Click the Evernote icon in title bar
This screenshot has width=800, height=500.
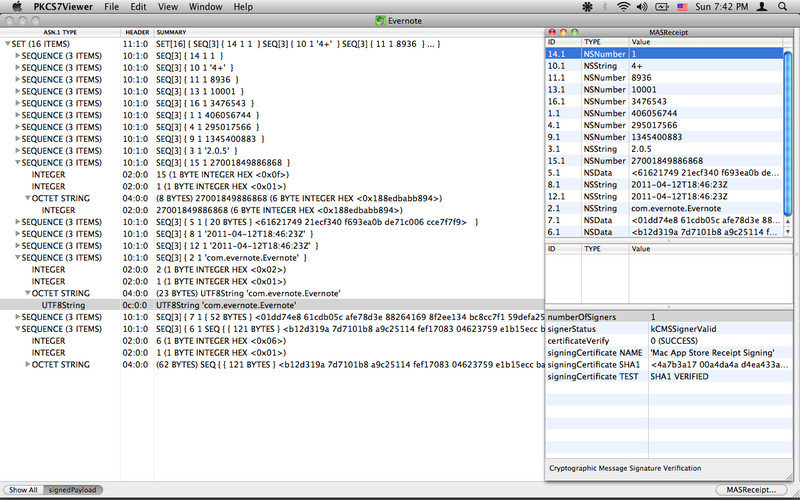tap(380, 21)
